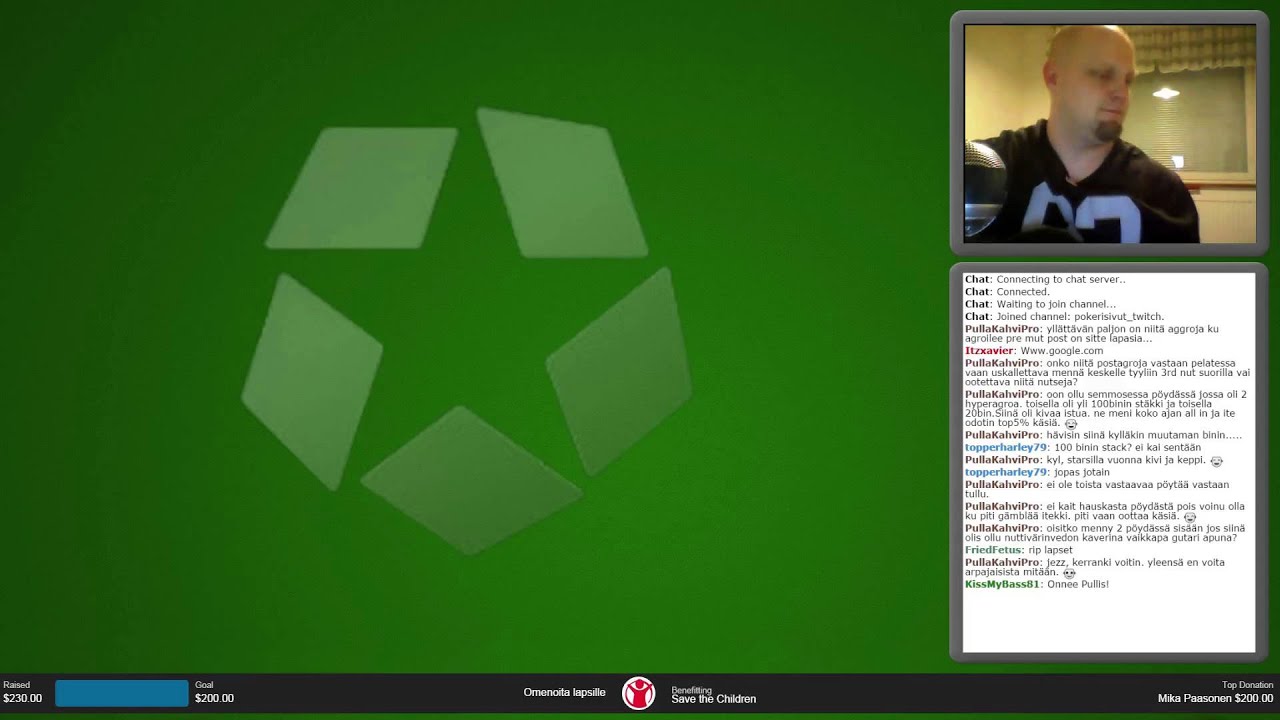Click Top Donation Mika Paasonen $200.00
This screenshot has height=720, width=1280.
(1215, 692)
